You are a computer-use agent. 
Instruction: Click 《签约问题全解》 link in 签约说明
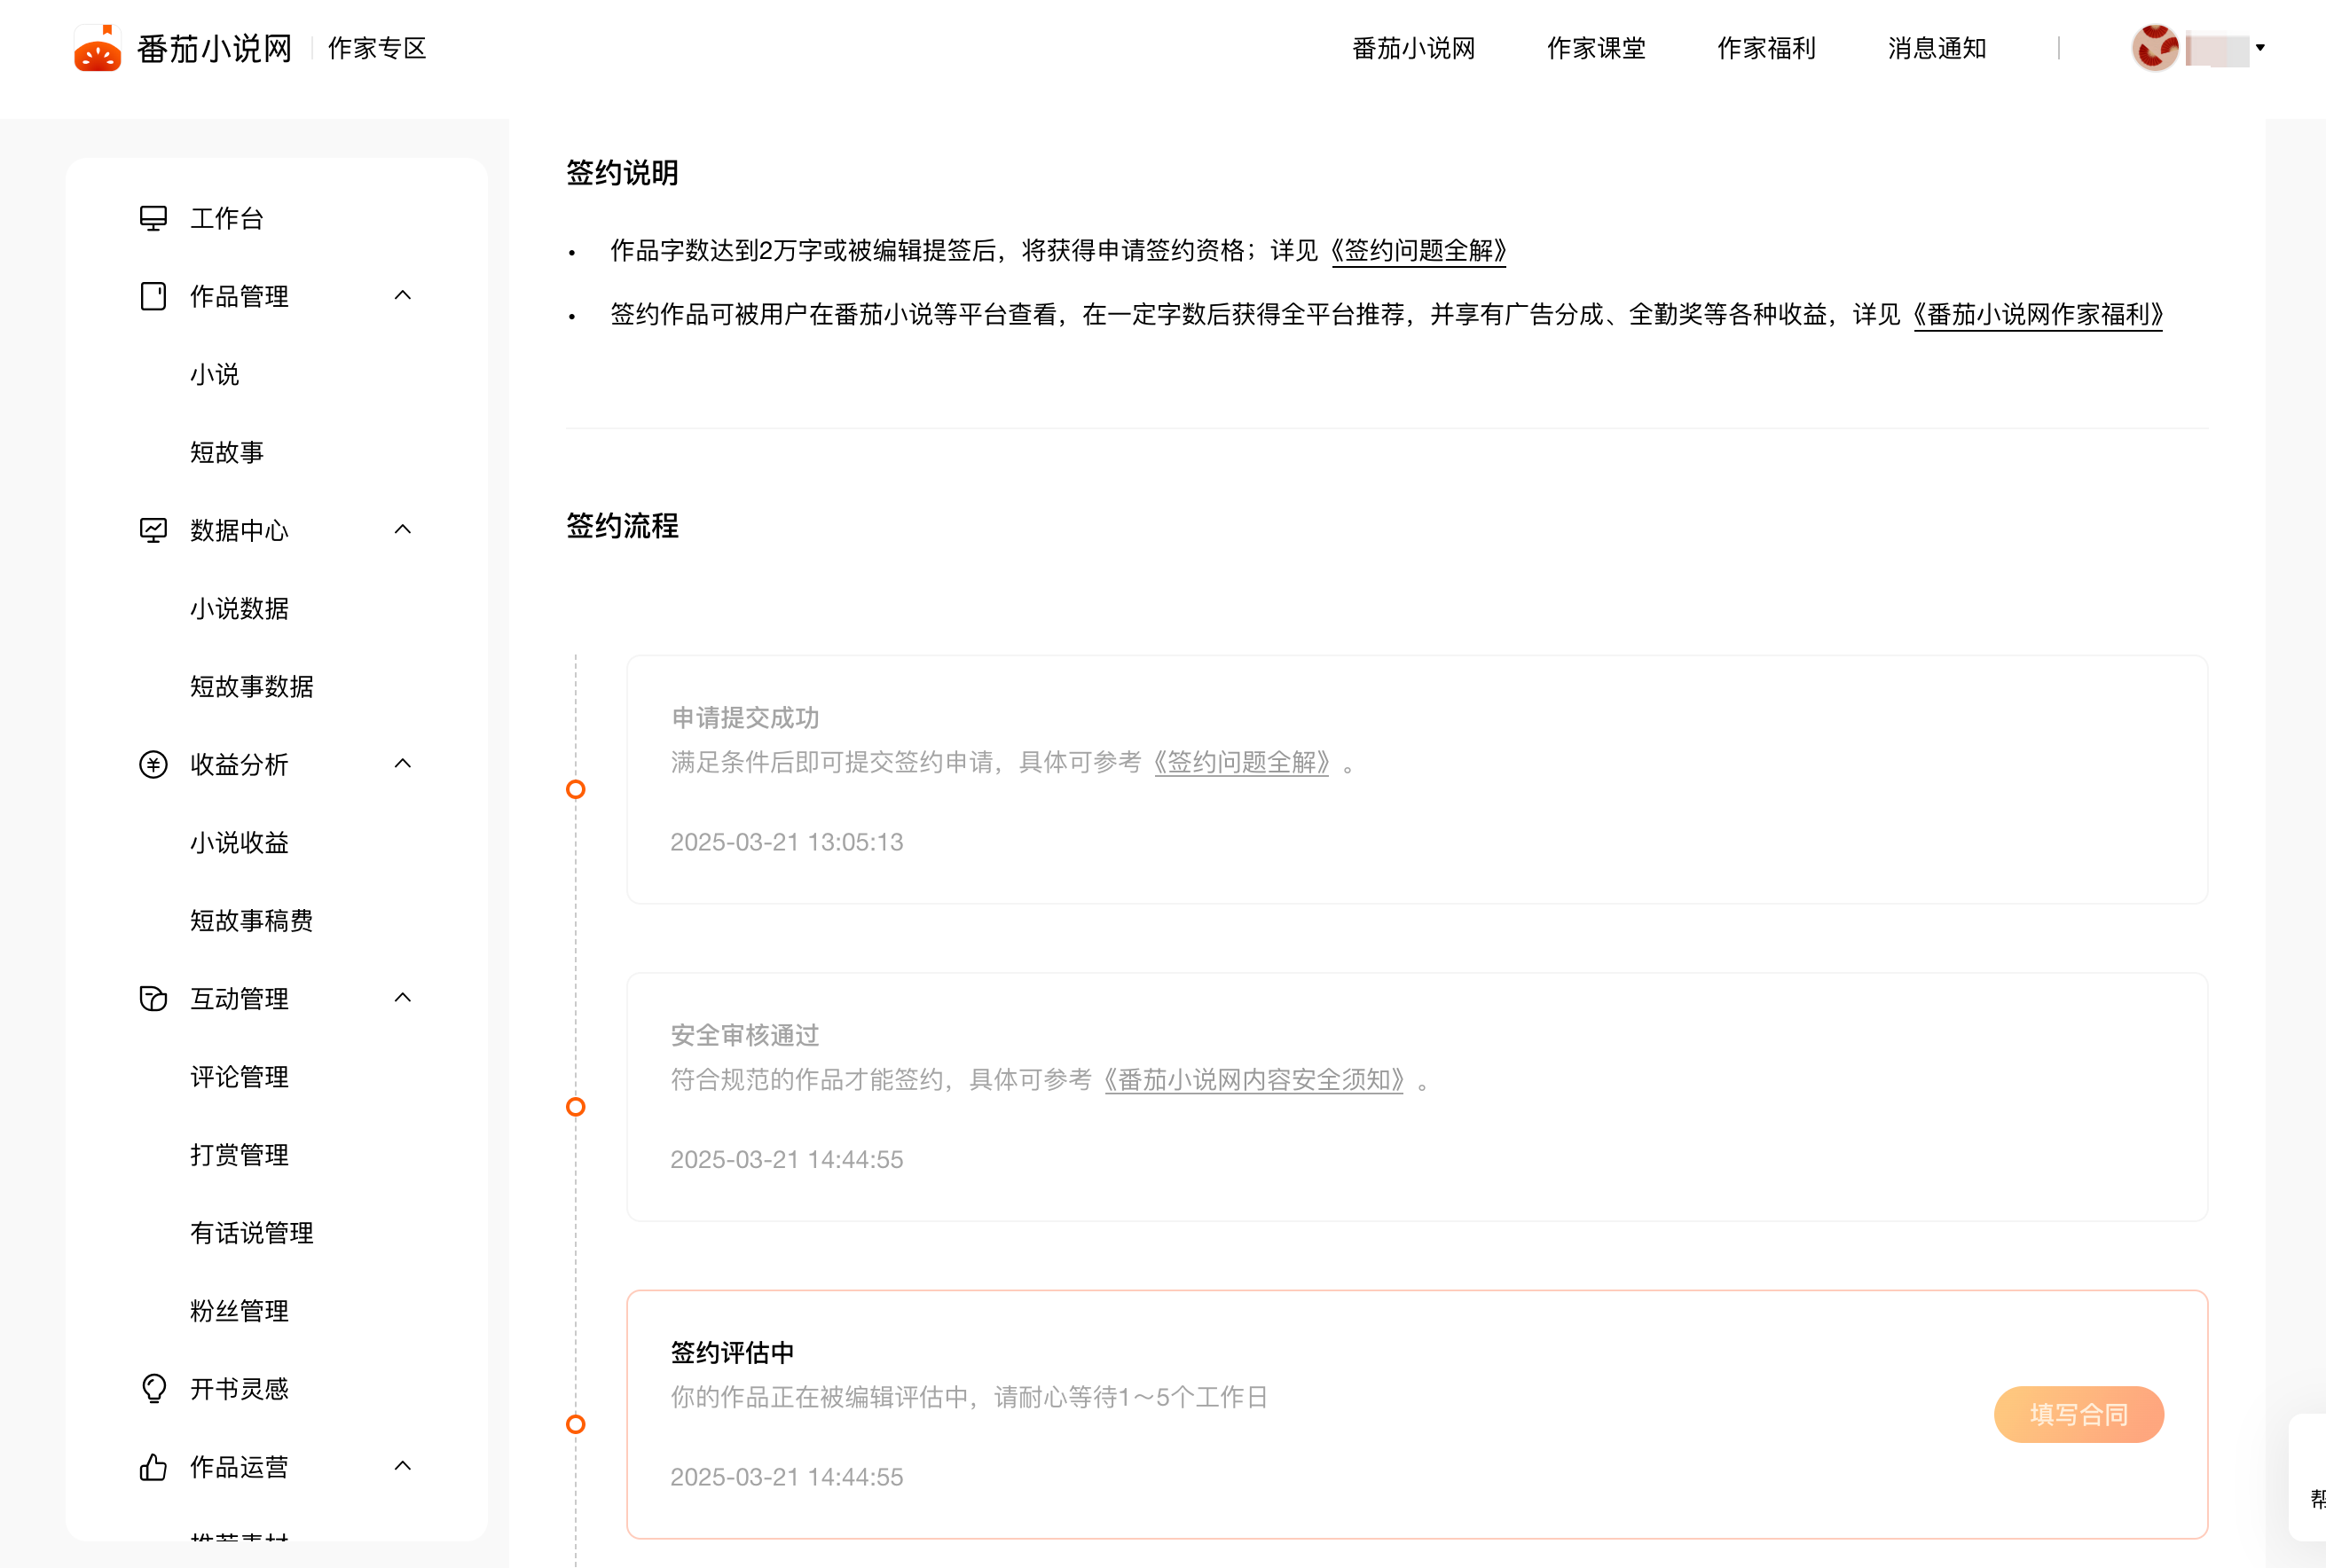tap(1418, 250)
